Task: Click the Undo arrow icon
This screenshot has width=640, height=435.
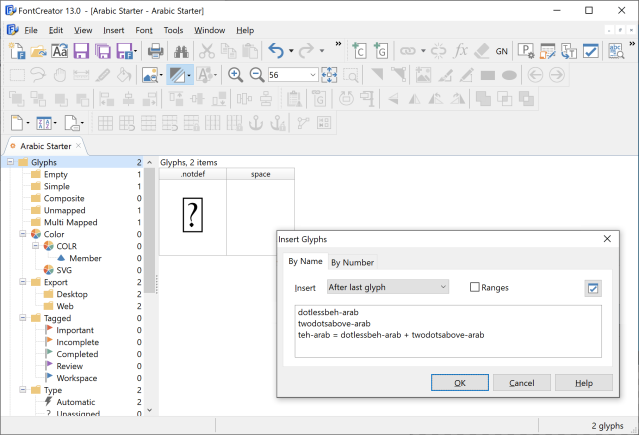Action: 276,51
